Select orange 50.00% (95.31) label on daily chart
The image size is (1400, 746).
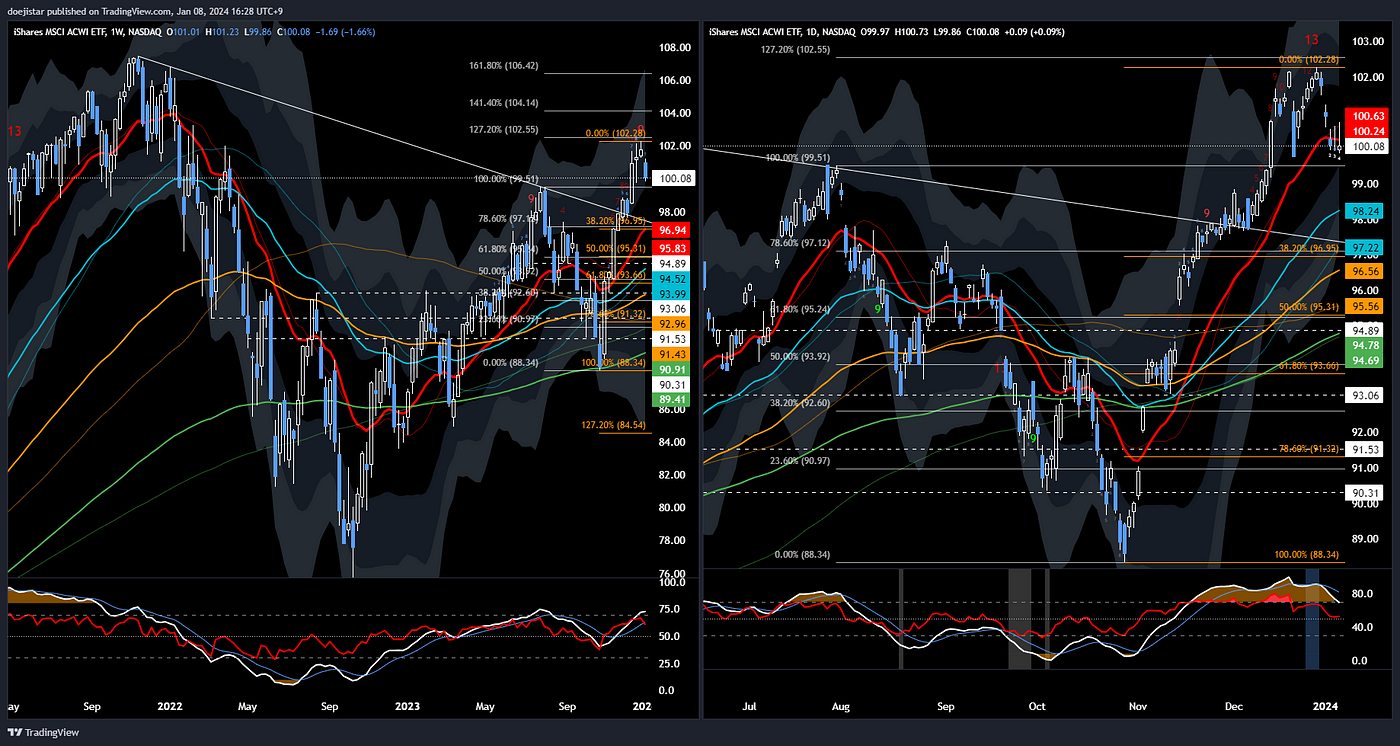[1307, 307]
